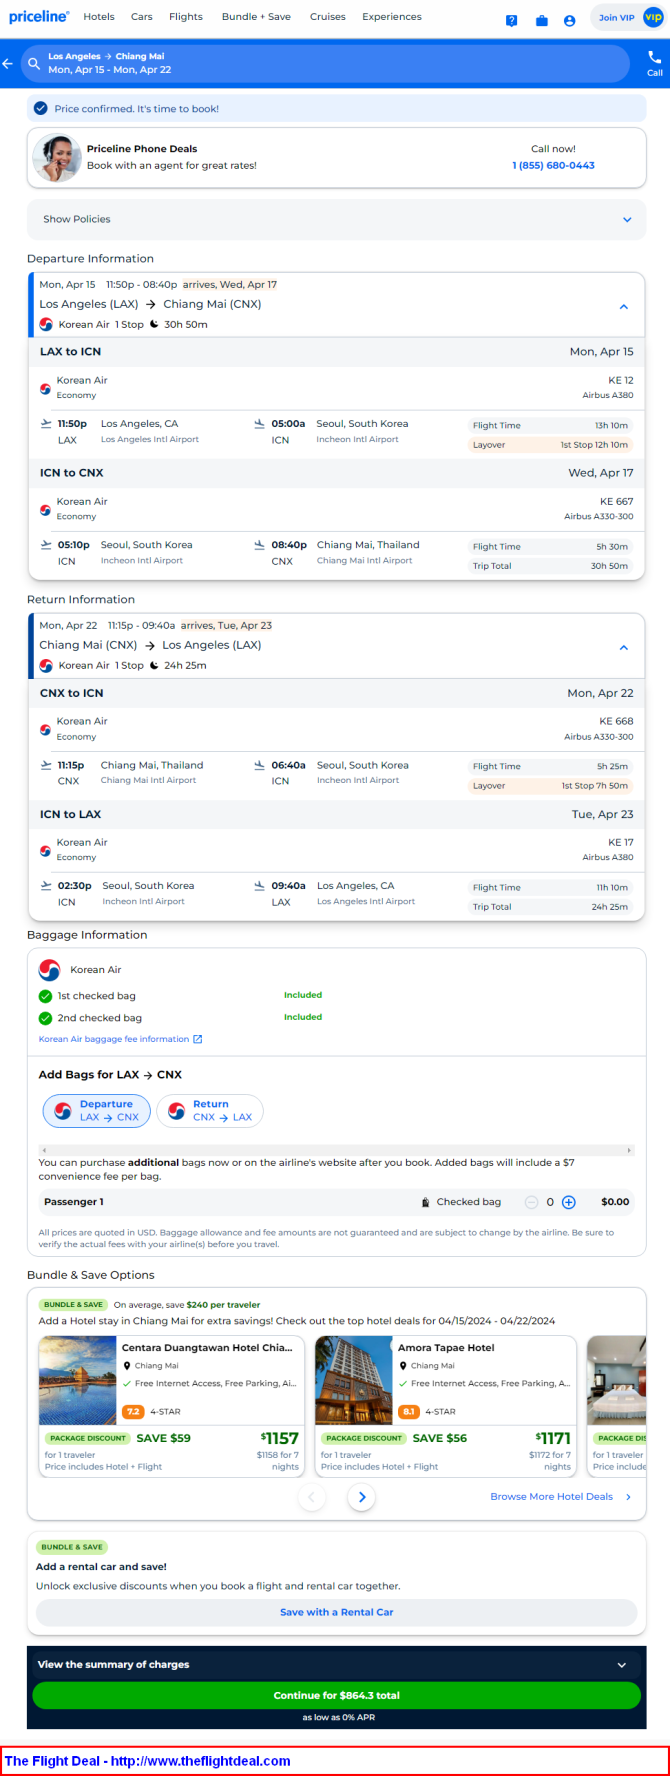
Task: Click the 1st Stop 12h 10m layover
Action: tap(550, 445)
